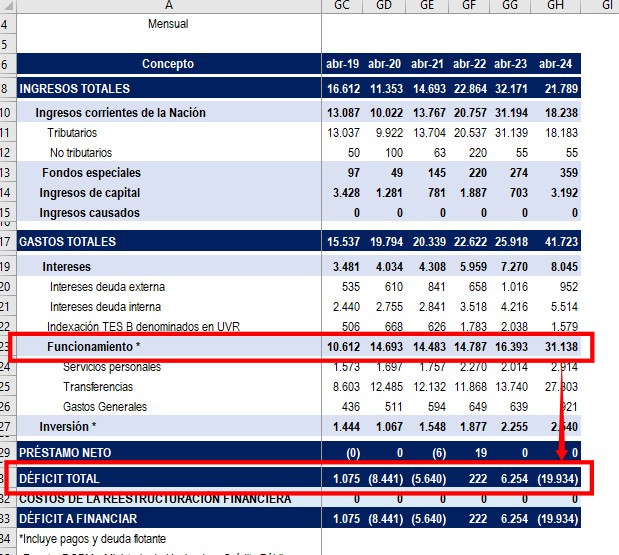Click the 'Concepto' header cell
Viewport: 619px width, 555px height.
[169, 64]
